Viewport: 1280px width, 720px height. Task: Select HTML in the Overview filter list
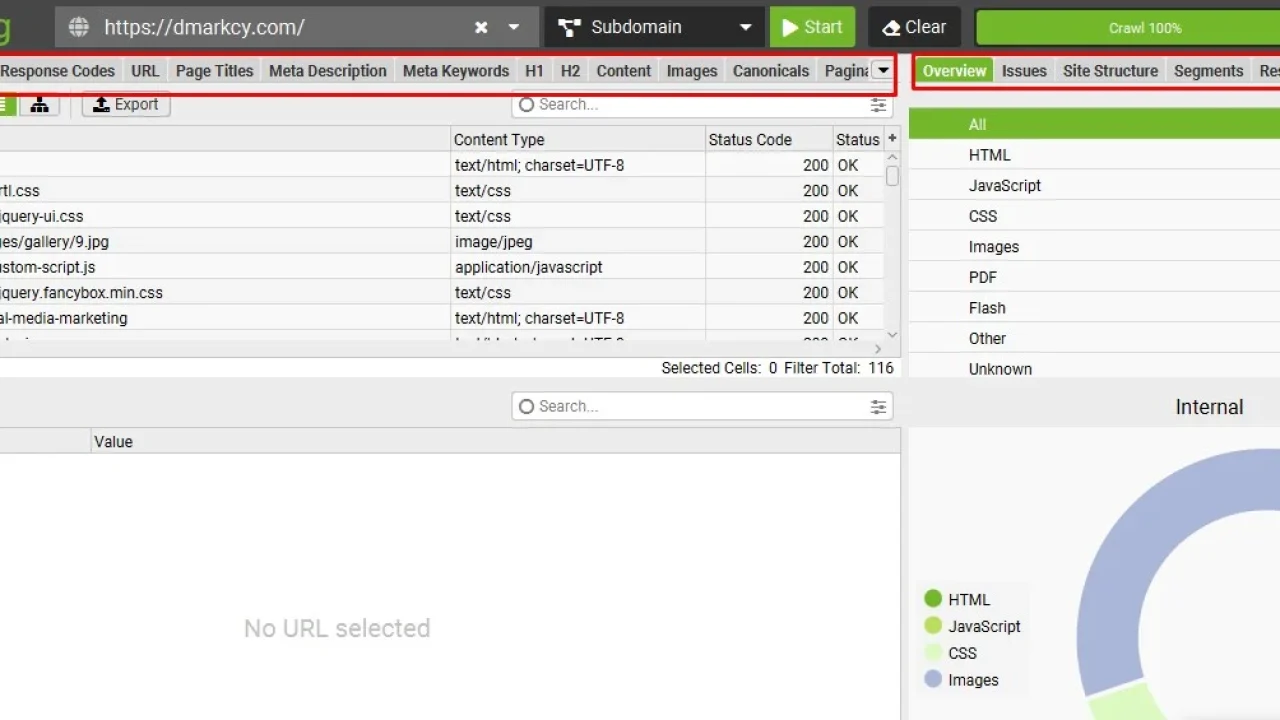990,155
